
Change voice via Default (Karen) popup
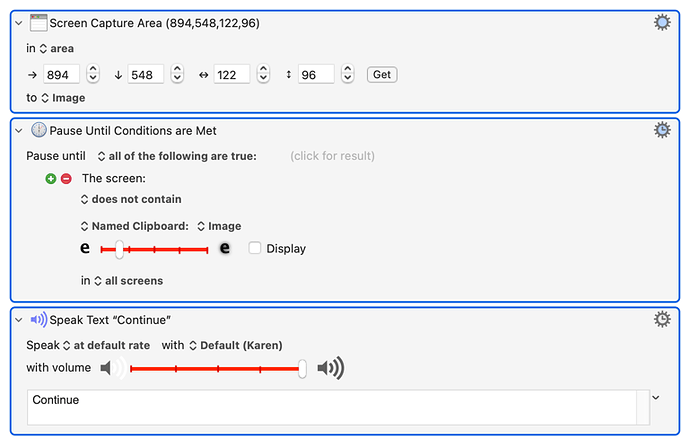(x=235, y=345)
